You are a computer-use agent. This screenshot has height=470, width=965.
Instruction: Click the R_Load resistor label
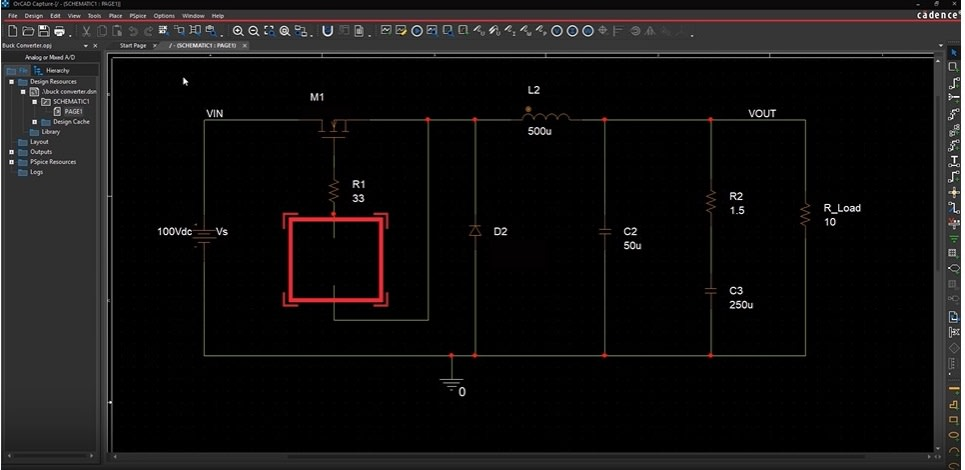point(842,208)
